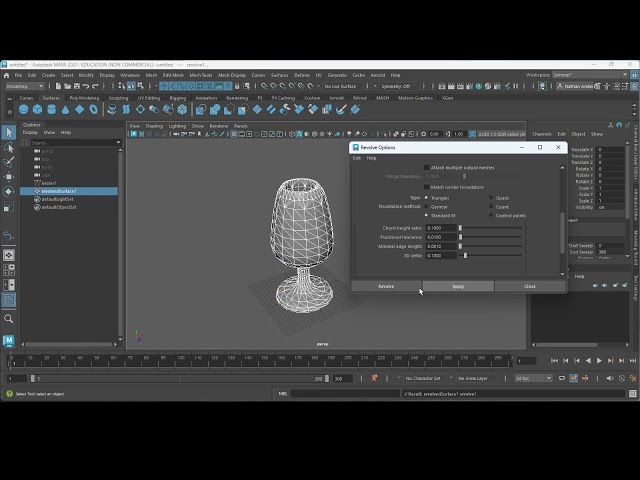Open the Outliner search filter dropdown arrow
Image resolution: width=640 pixels, height=480 pixels.
118,142
